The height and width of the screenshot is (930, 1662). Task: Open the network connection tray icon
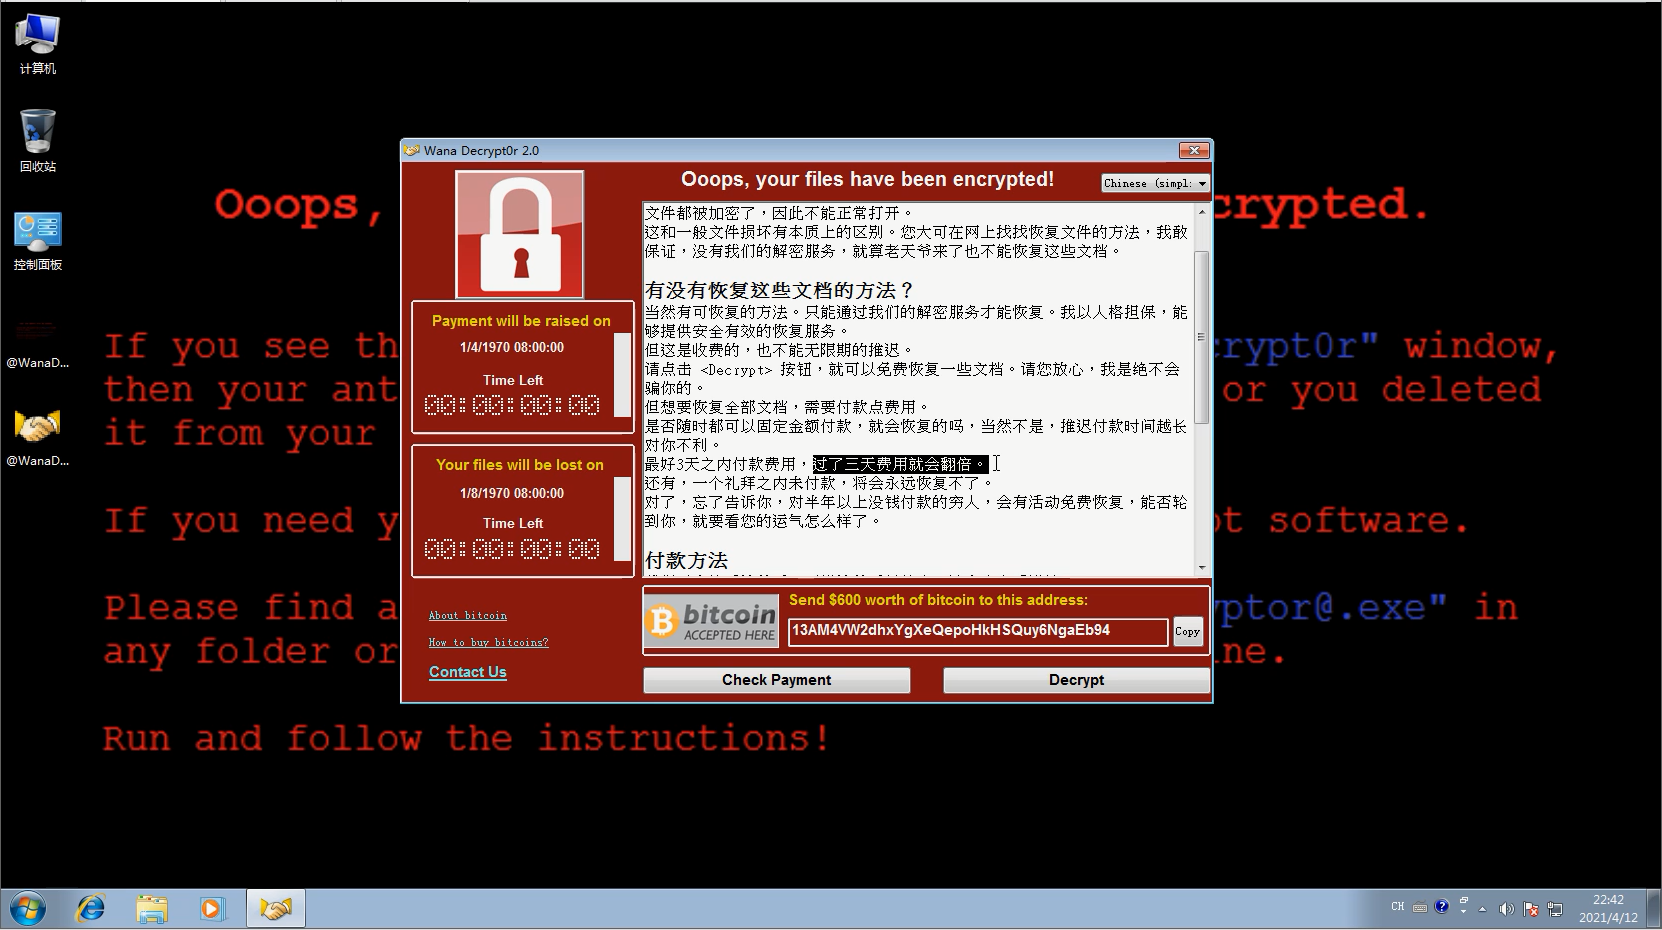pos(1555,909)
